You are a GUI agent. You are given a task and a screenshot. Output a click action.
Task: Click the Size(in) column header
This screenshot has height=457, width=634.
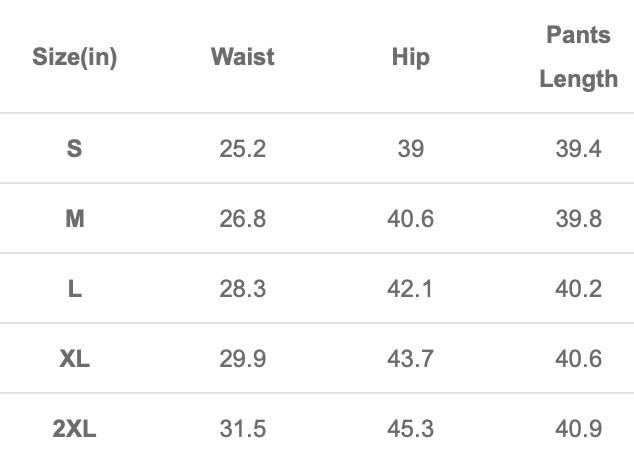(x=75, y=57)
